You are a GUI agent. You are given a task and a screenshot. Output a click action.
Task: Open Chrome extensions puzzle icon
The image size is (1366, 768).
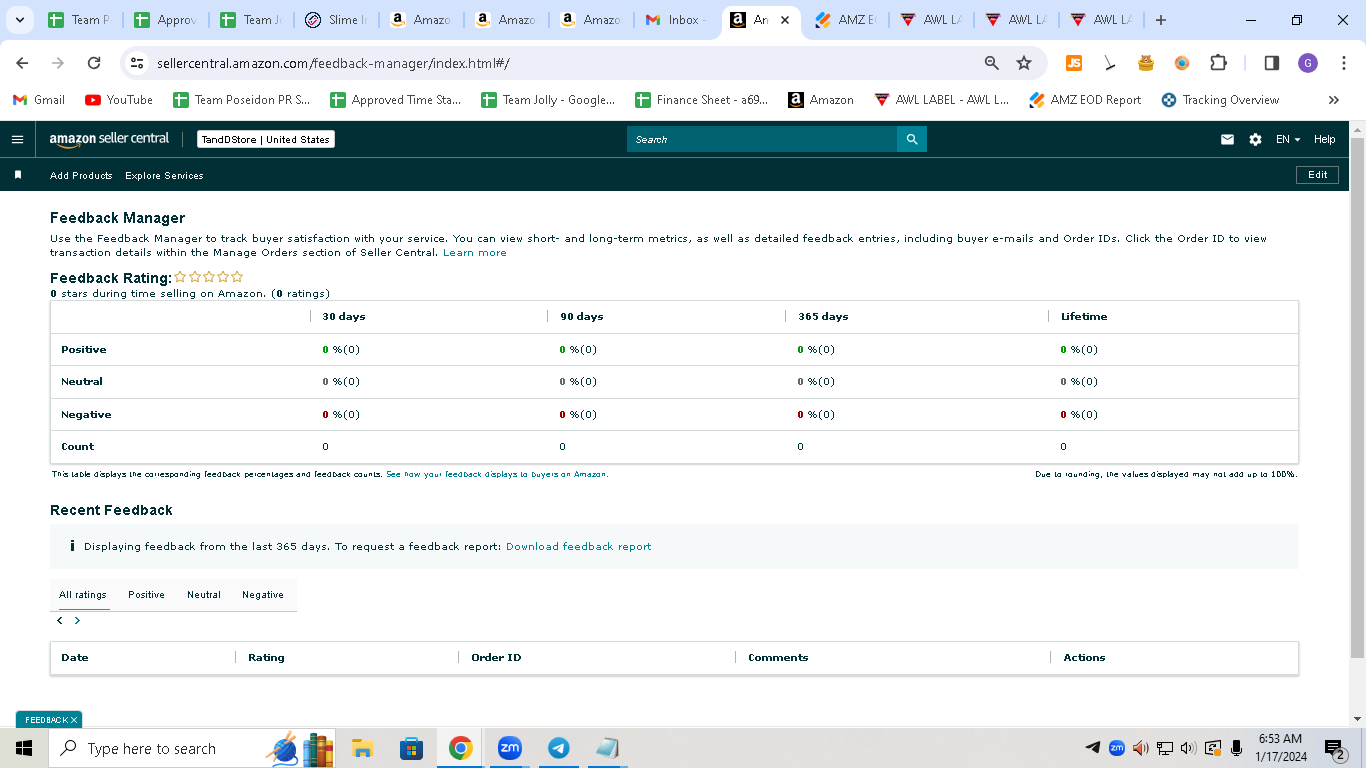[x=1218, y=63]
